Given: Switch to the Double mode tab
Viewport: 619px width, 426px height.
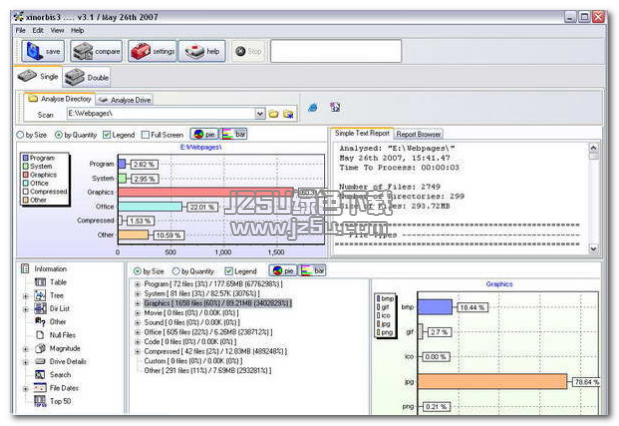Looking at the screenshot, I should (x=86, y=77).
